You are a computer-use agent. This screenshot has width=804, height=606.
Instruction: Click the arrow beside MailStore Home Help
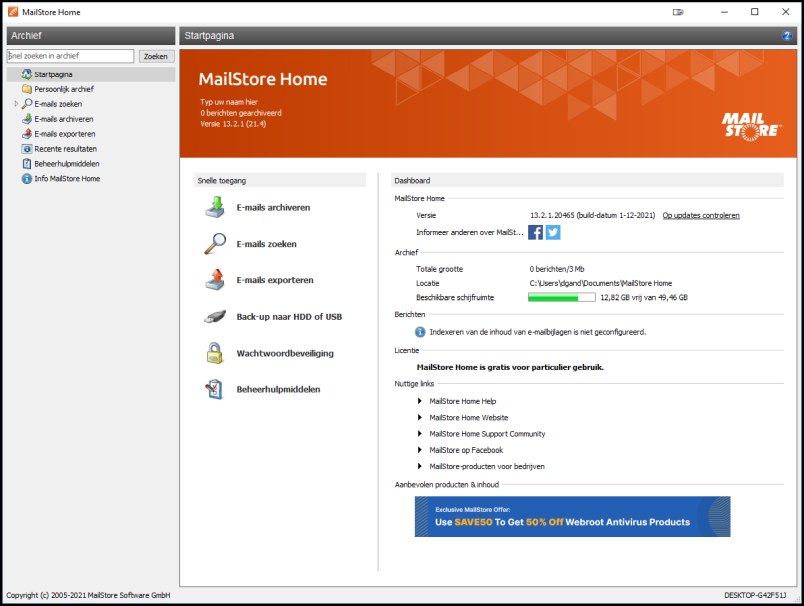[x=419, y=401]
